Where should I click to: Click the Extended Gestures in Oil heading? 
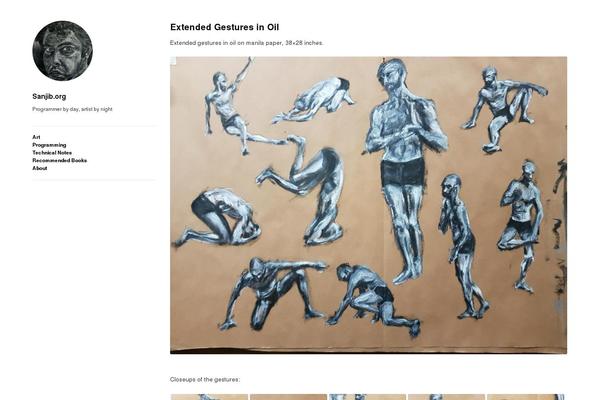pos(224,27)
